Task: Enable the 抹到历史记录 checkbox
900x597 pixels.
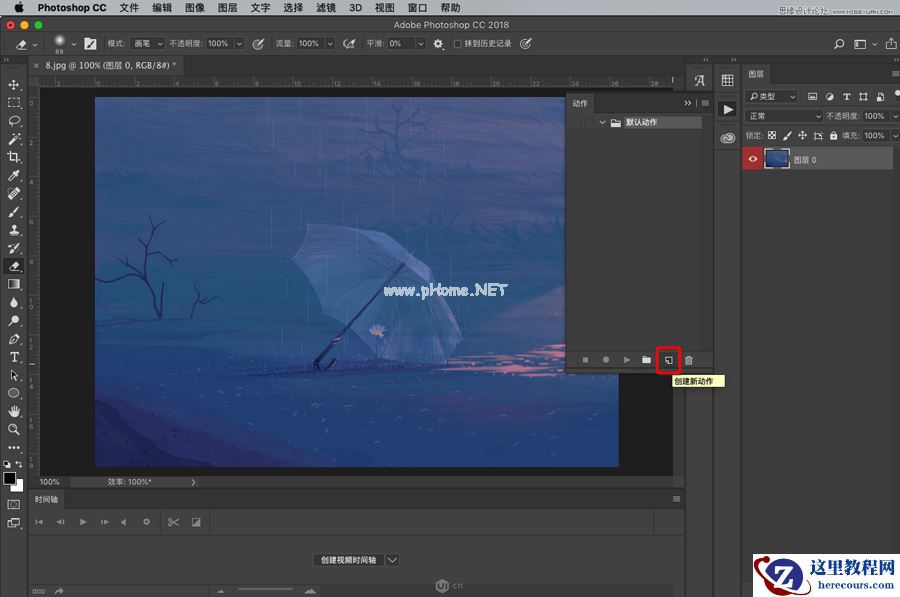Action: tap(458, 44)
